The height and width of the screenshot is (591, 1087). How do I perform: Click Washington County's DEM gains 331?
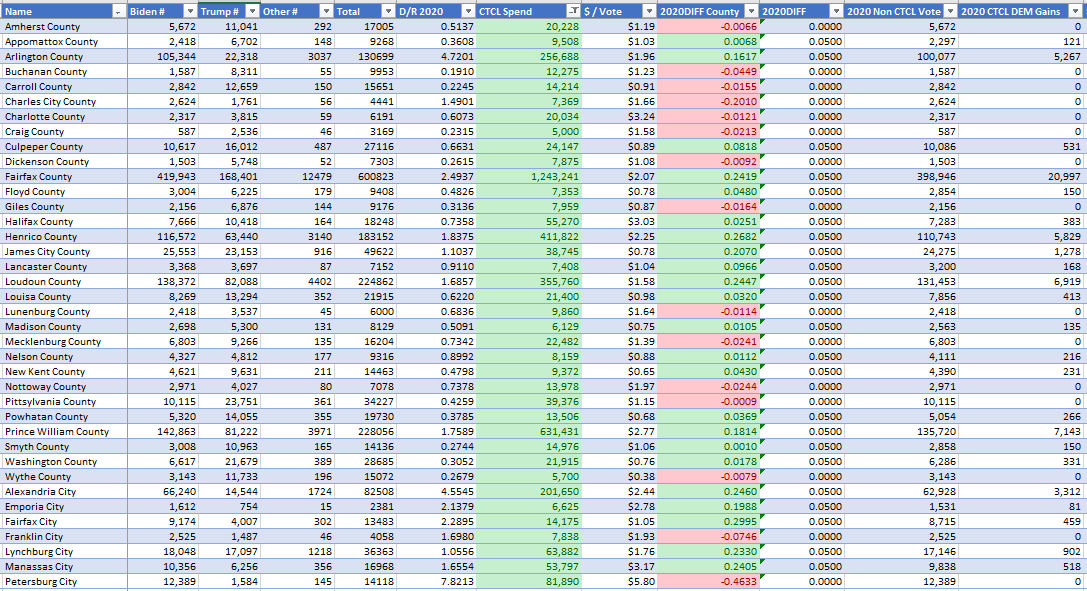(x=1021, y=462)
